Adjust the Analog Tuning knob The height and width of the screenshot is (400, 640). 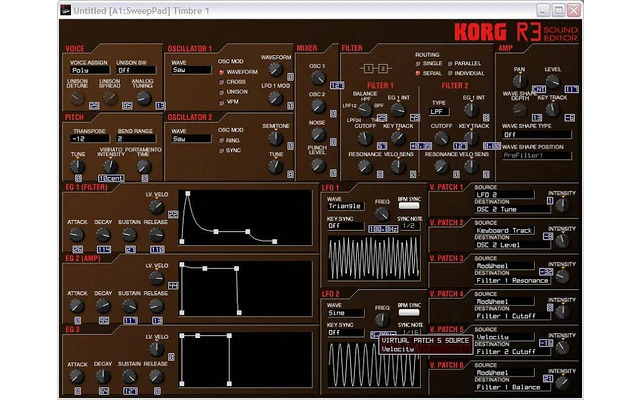coord(144,98)
